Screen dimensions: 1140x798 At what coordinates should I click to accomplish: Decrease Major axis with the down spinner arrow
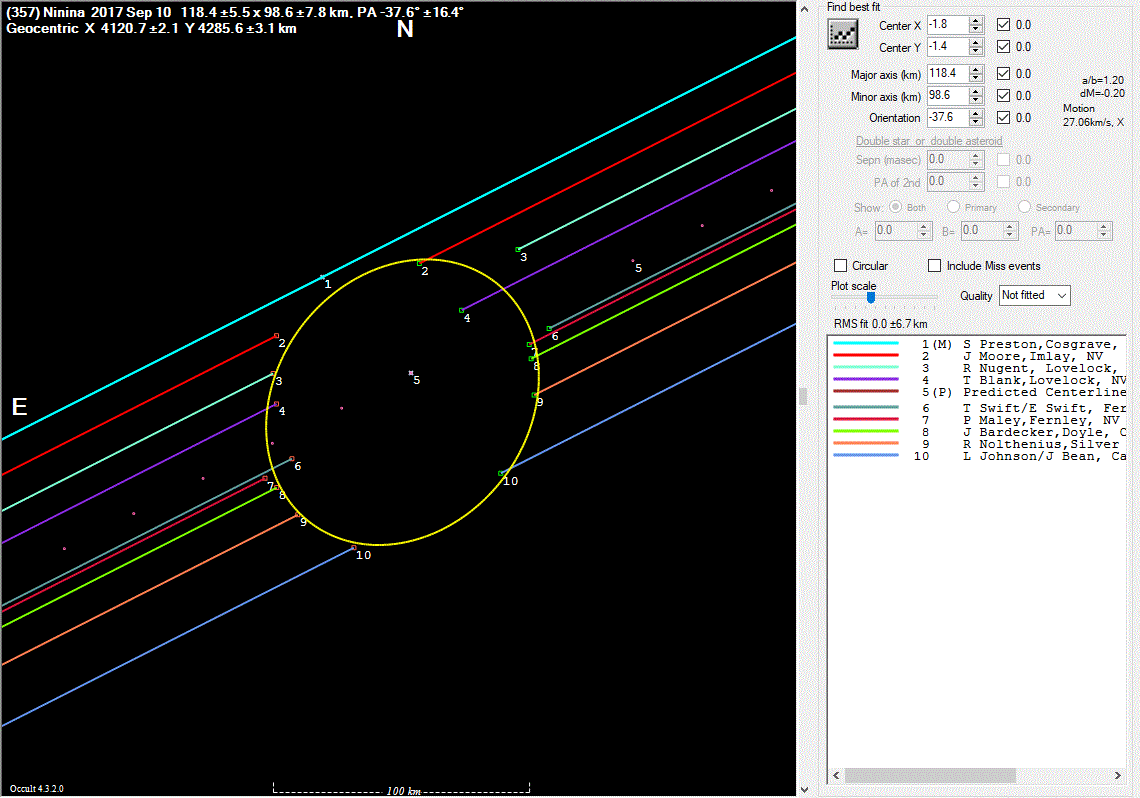pos(977,78)
